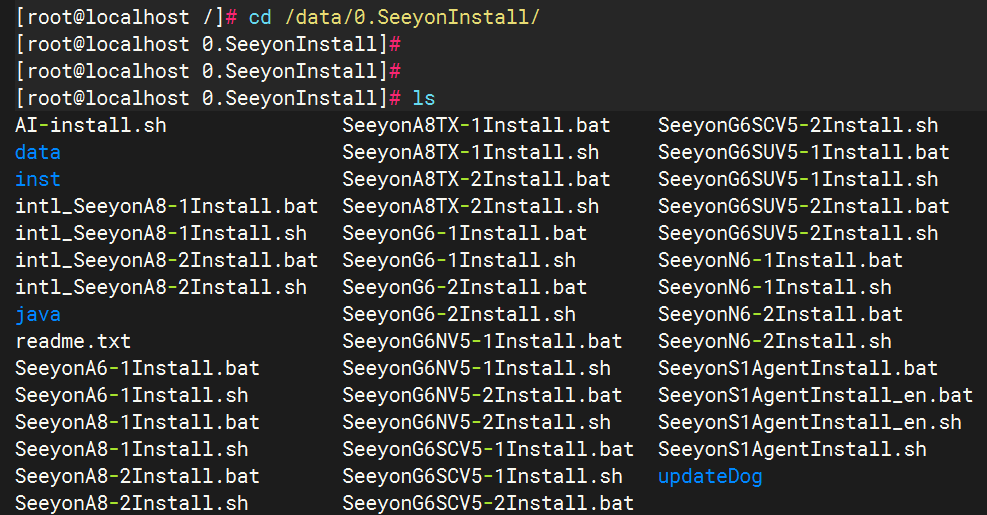Click SeeyonS1AgentInstall_en.sh file name
Image resolution: width=987 pixels, height=515 pixels.
pyautogui.click(x=810, y=423)
